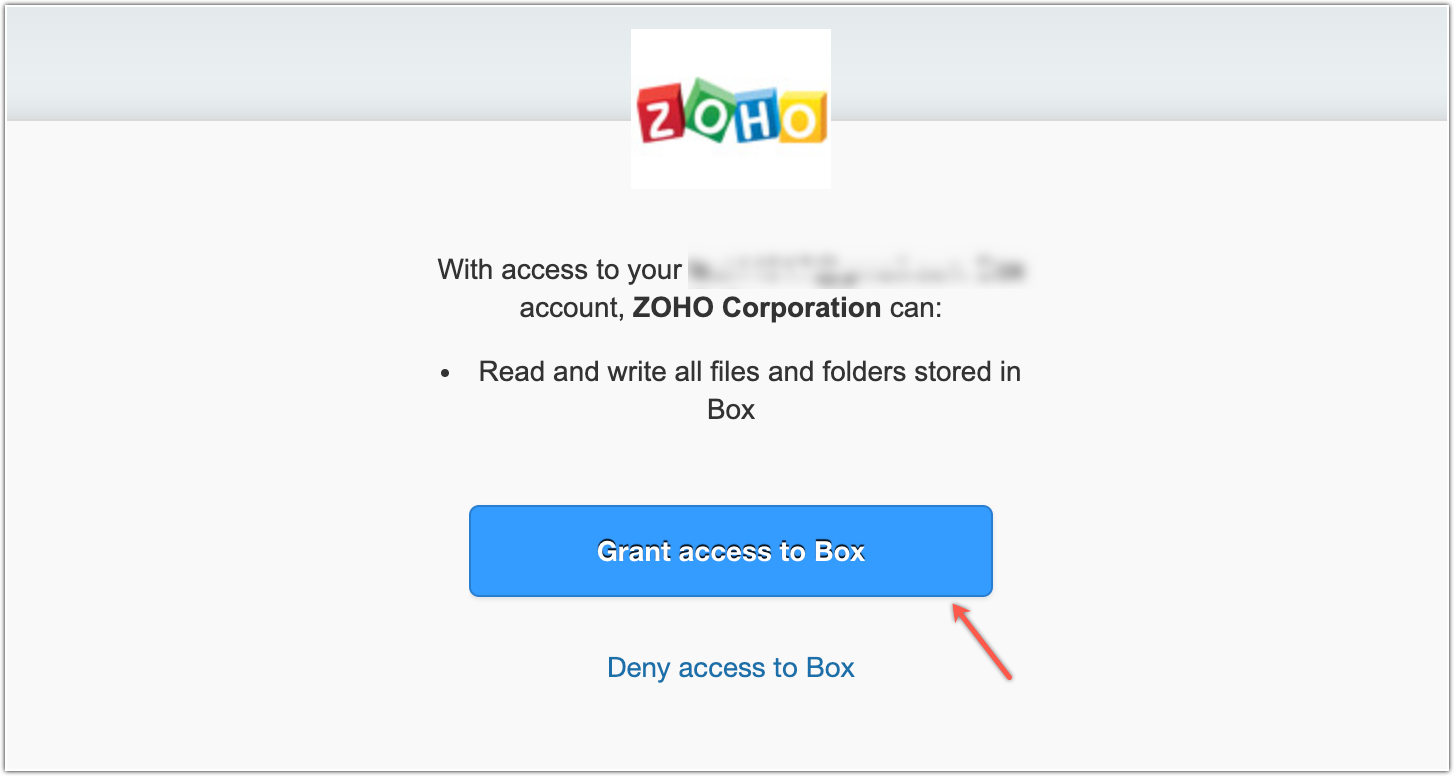
Task: Click the word "Grant" on the blue button
Action: [634, 552]
